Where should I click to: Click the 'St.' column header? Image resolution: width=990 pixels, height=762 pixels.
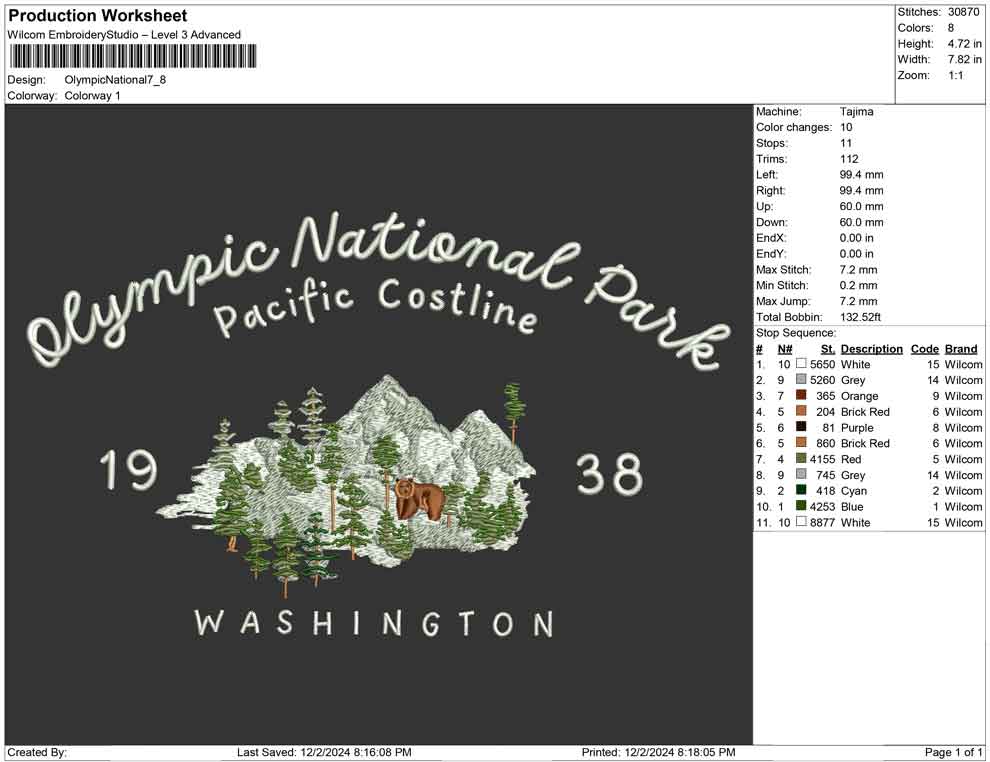828,348
